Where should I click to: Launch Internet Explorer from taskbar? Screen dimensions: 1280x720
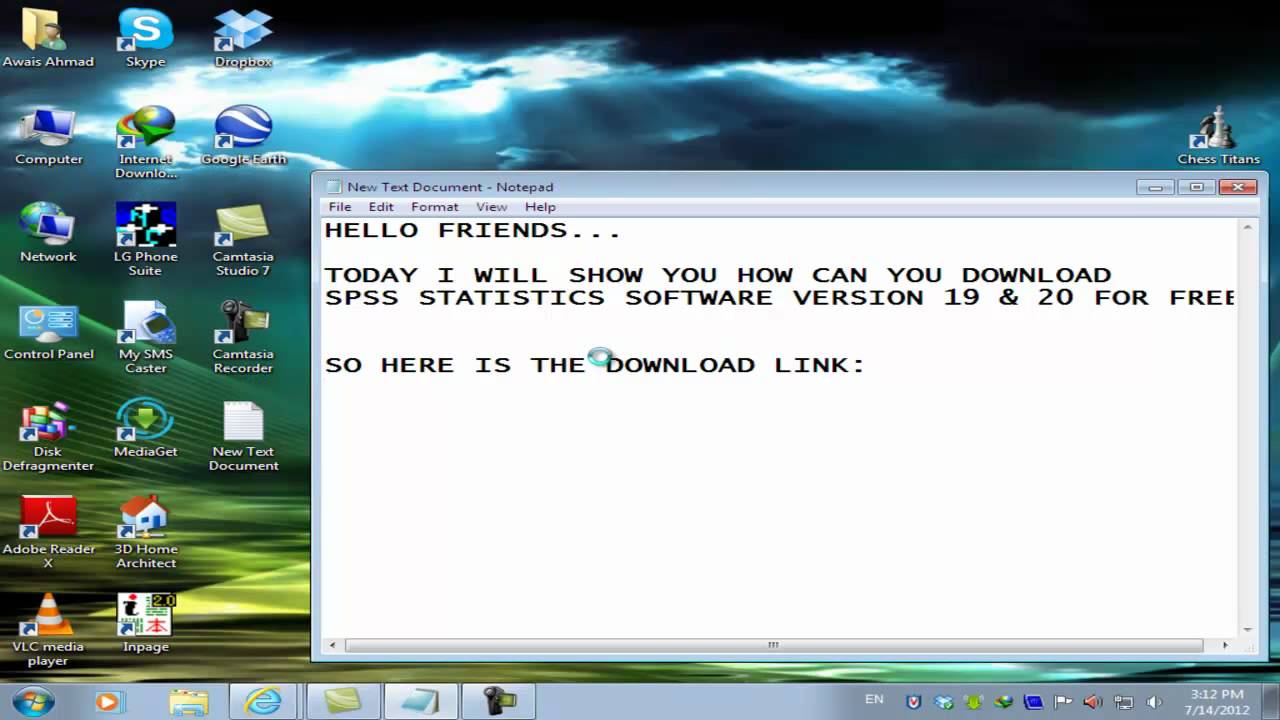click(263, 701)
